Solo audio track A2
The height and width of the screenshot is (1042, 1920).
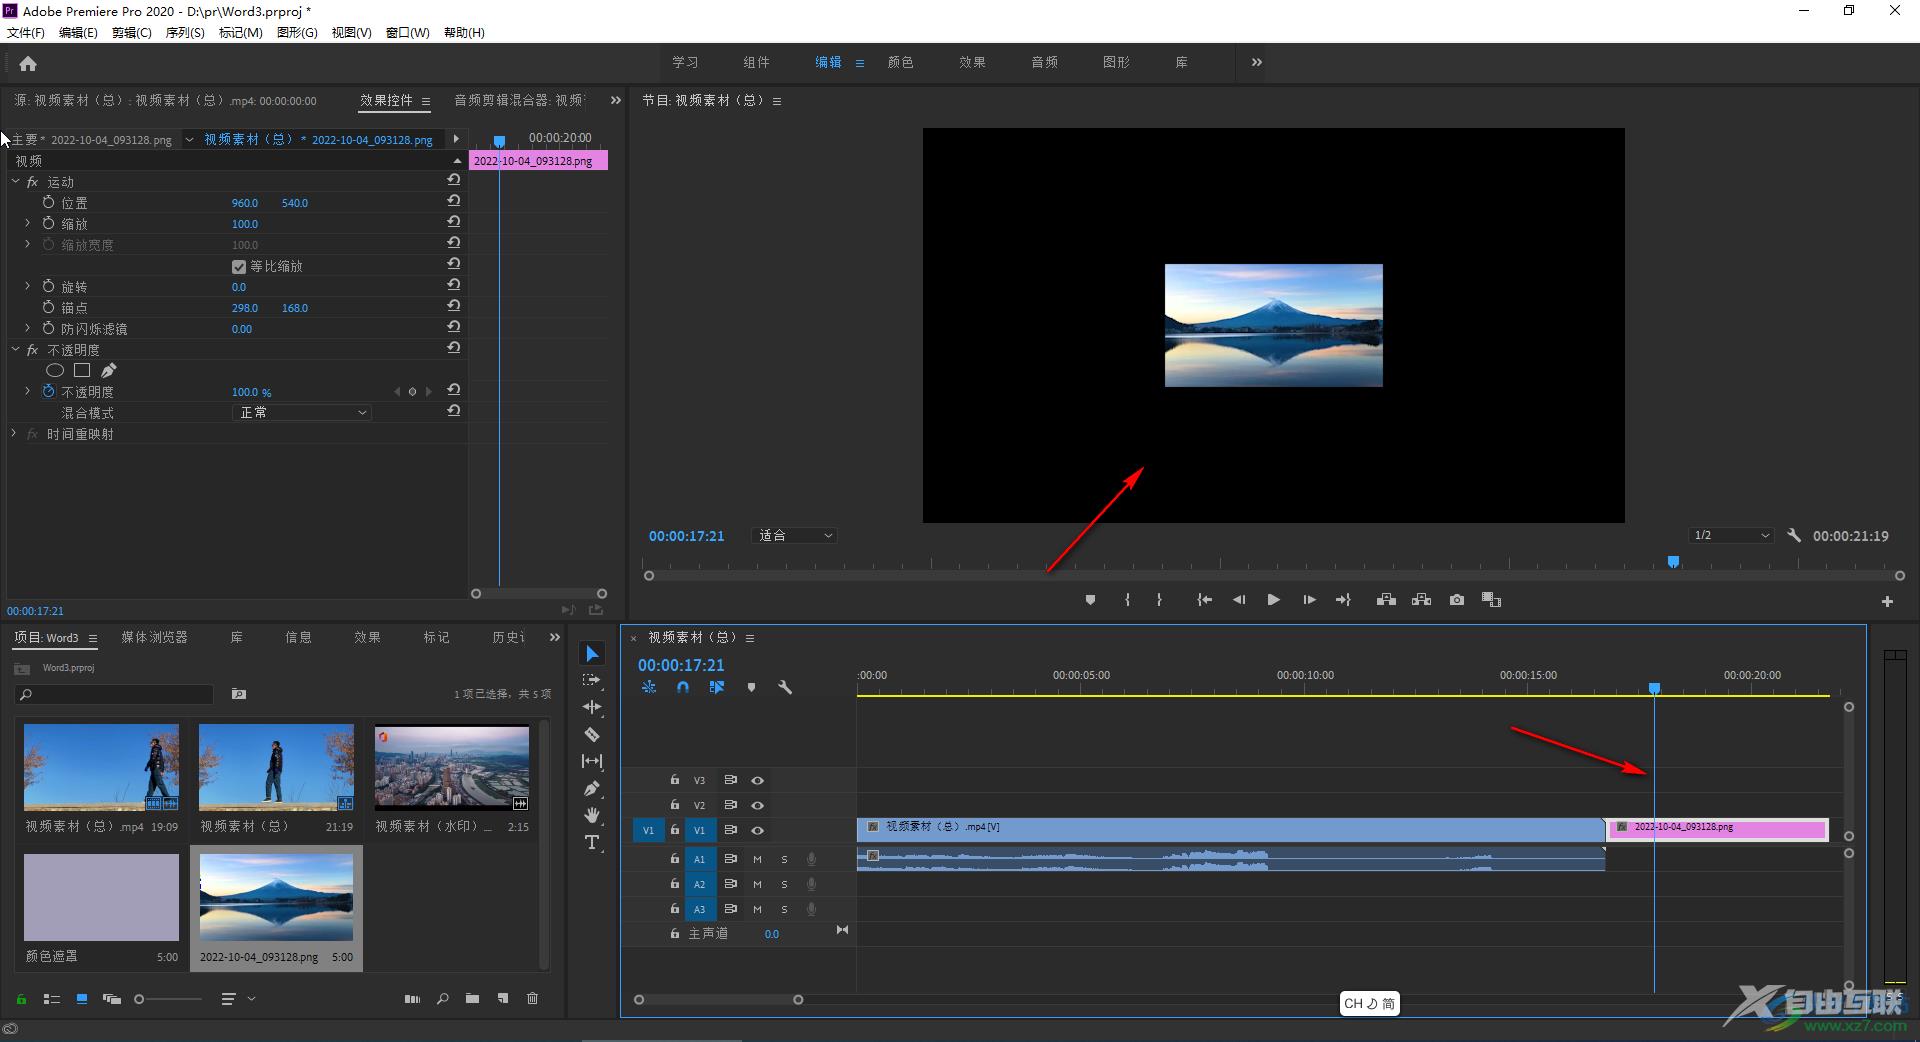coord(784,884)
